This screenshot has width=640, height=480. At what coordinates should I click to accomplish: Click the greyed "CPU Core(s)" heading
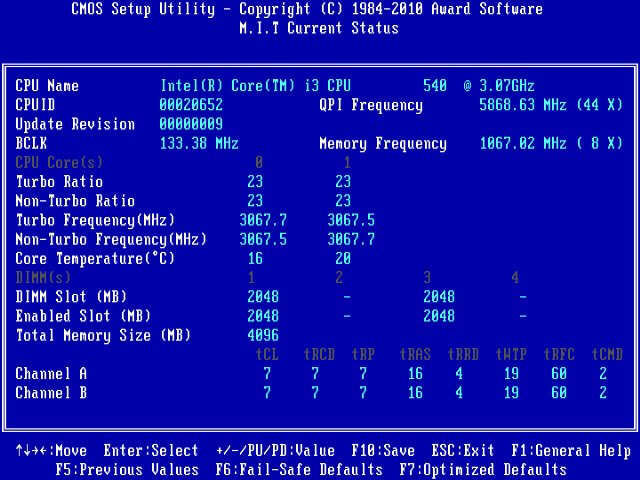pyautogui.click(x=59, y=162)
